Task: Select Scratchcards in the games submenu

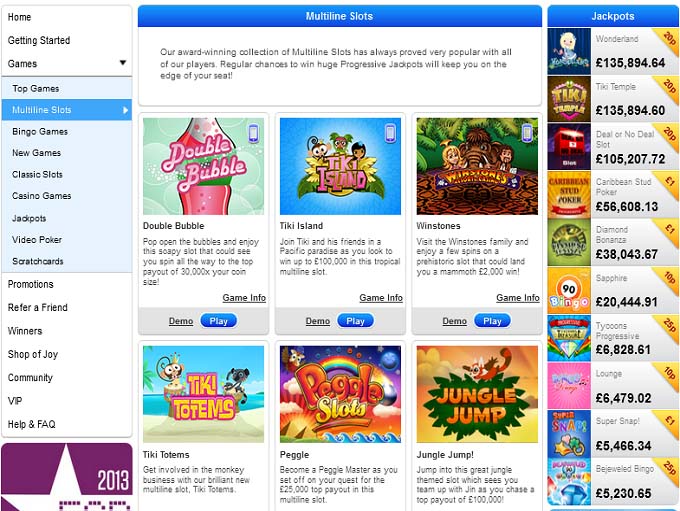Action: click(x=38, y=261)
